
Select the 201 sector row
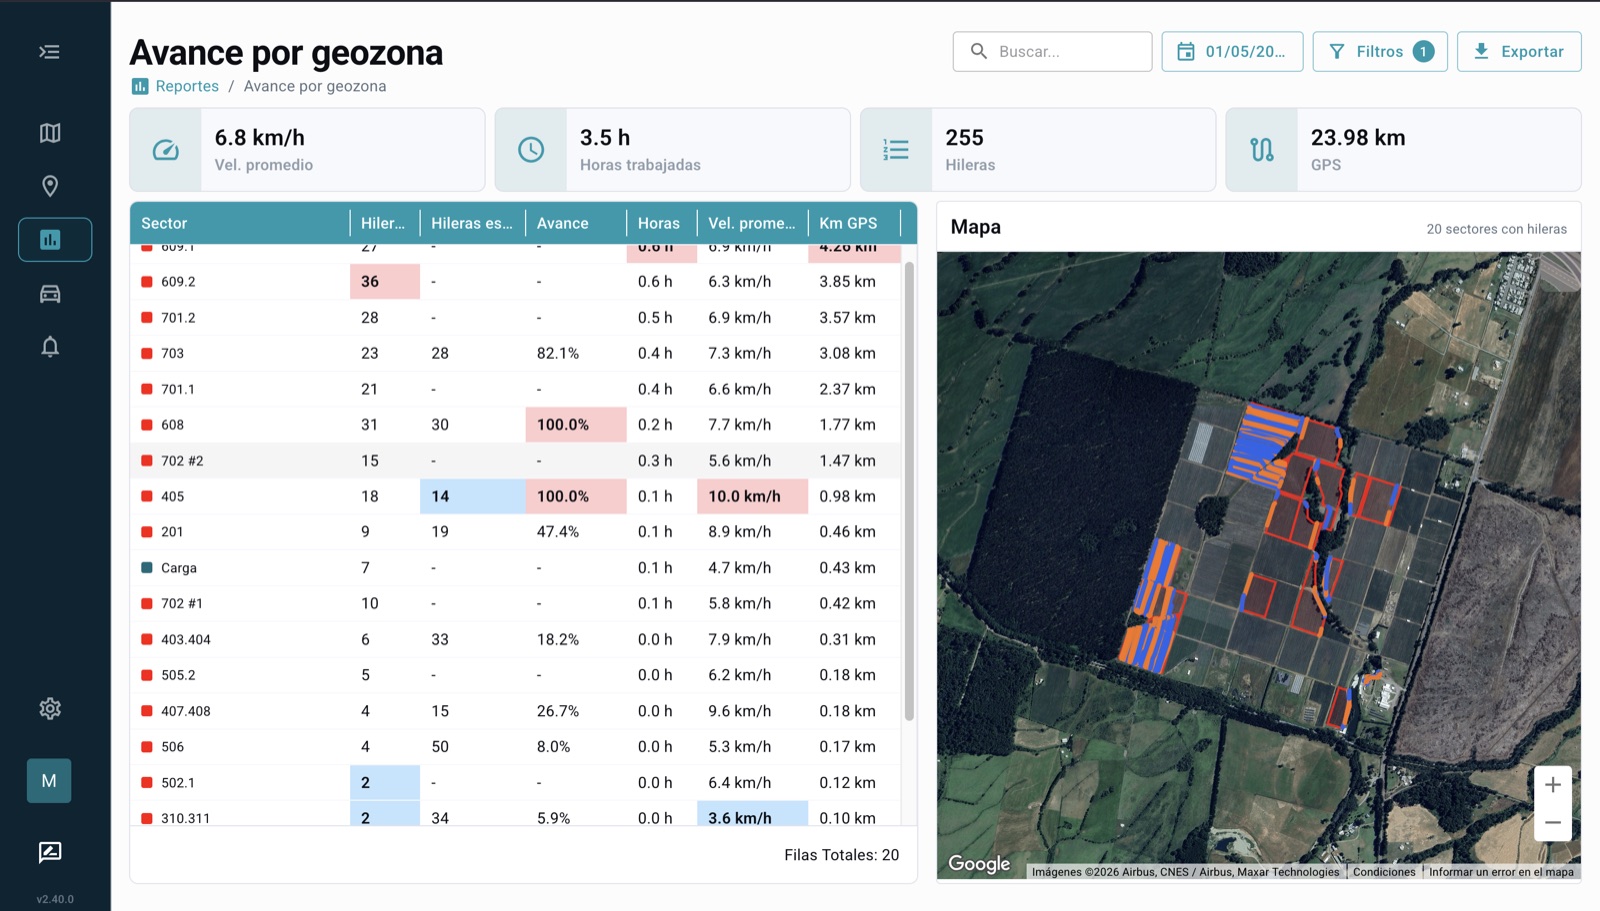pos(516,532)
